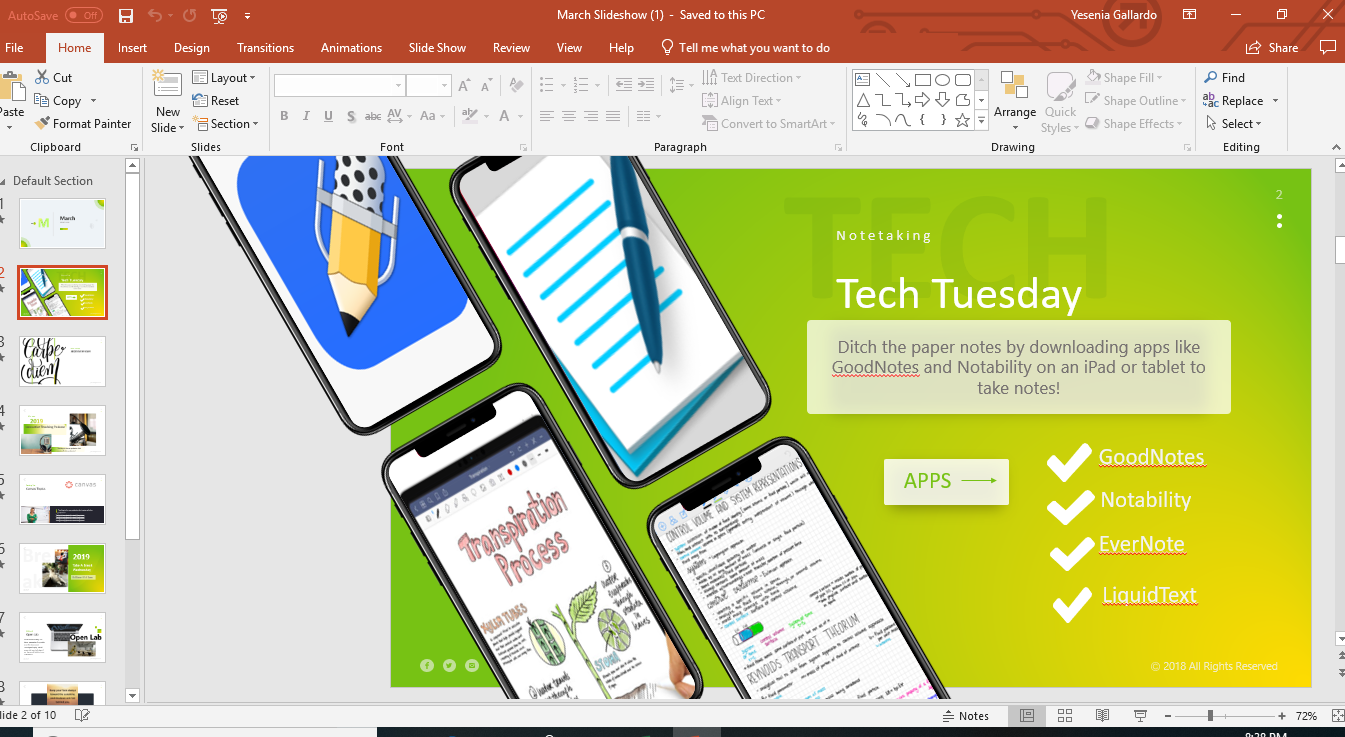Screen dimensions: 1345x737
Task: Select the star shape in the gallery
Action: click(963, 120)
